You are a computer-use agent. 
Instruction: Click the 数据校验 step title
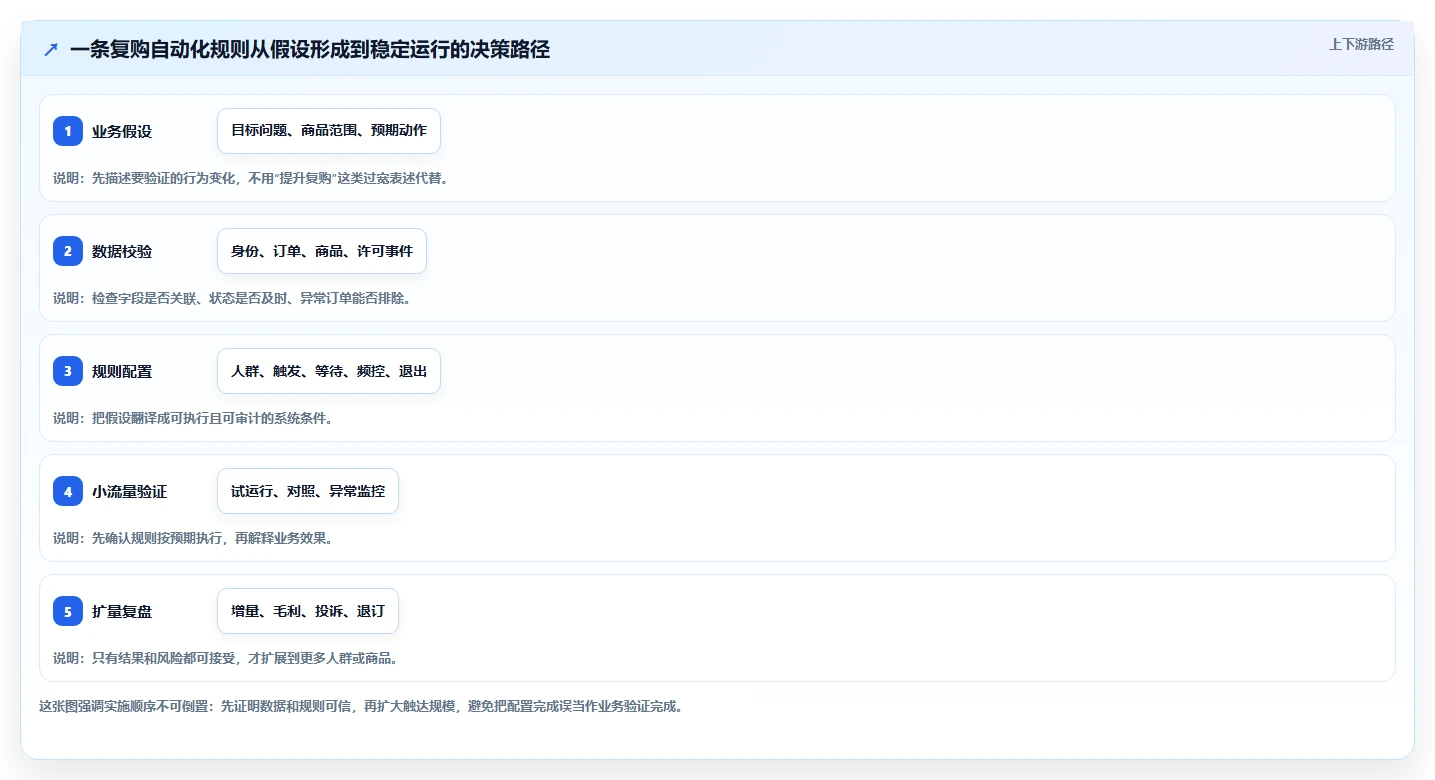[x=122, y=251]
